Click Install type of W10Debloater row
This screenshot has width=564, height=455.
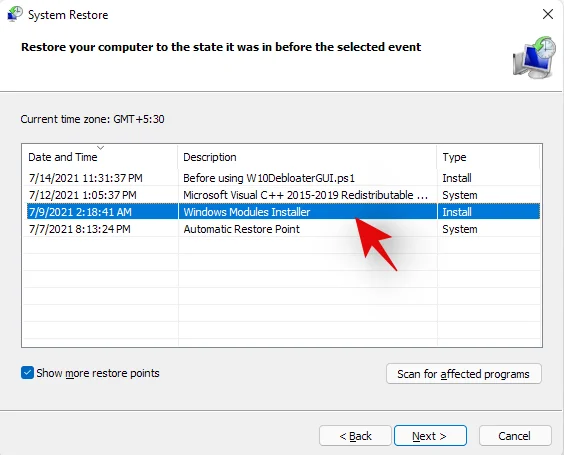coord(457,178)
